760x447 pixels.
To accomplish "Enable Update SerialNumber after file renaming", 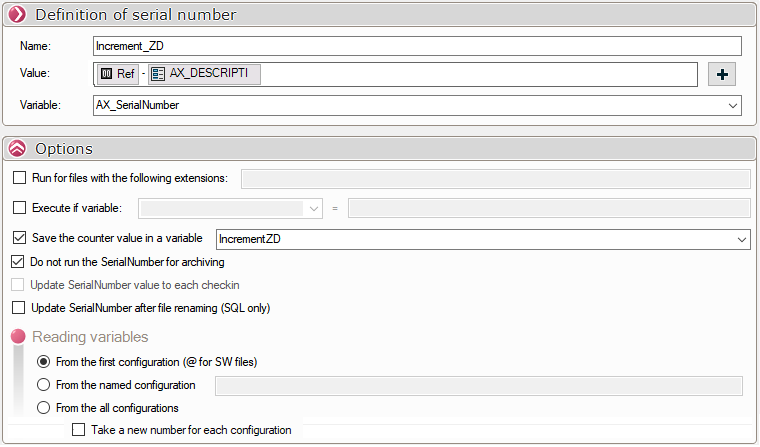I will pyautogui.click(x=20, y=308).
